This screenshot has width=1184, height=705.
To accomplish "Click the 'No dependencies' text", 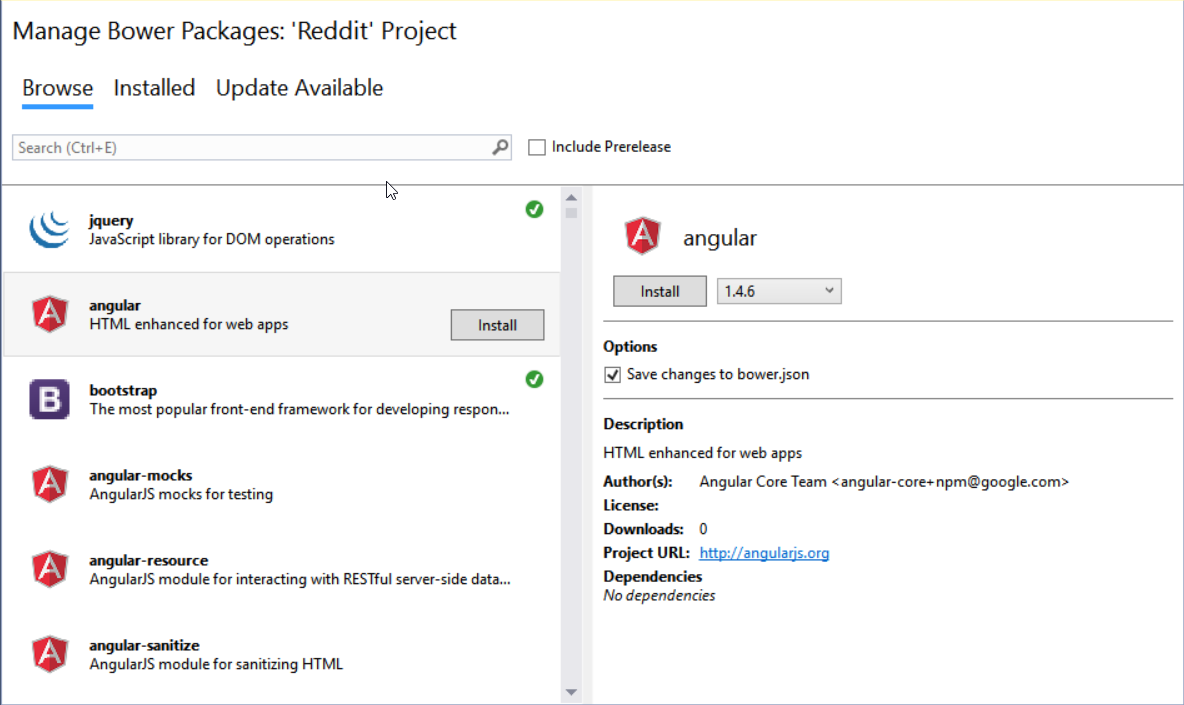I will [x=659, y=596].
